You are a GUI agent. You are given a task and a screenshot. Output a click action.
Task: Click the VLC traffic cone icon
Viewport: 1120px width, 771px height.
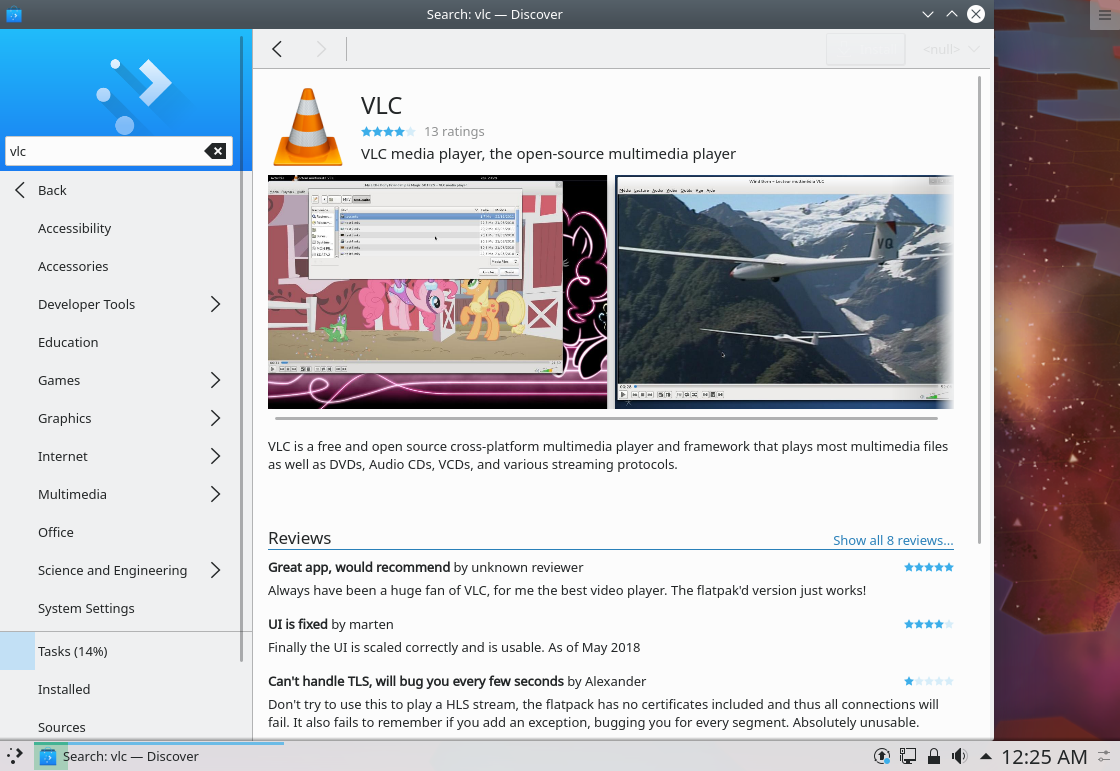click(x=308, y=126)
